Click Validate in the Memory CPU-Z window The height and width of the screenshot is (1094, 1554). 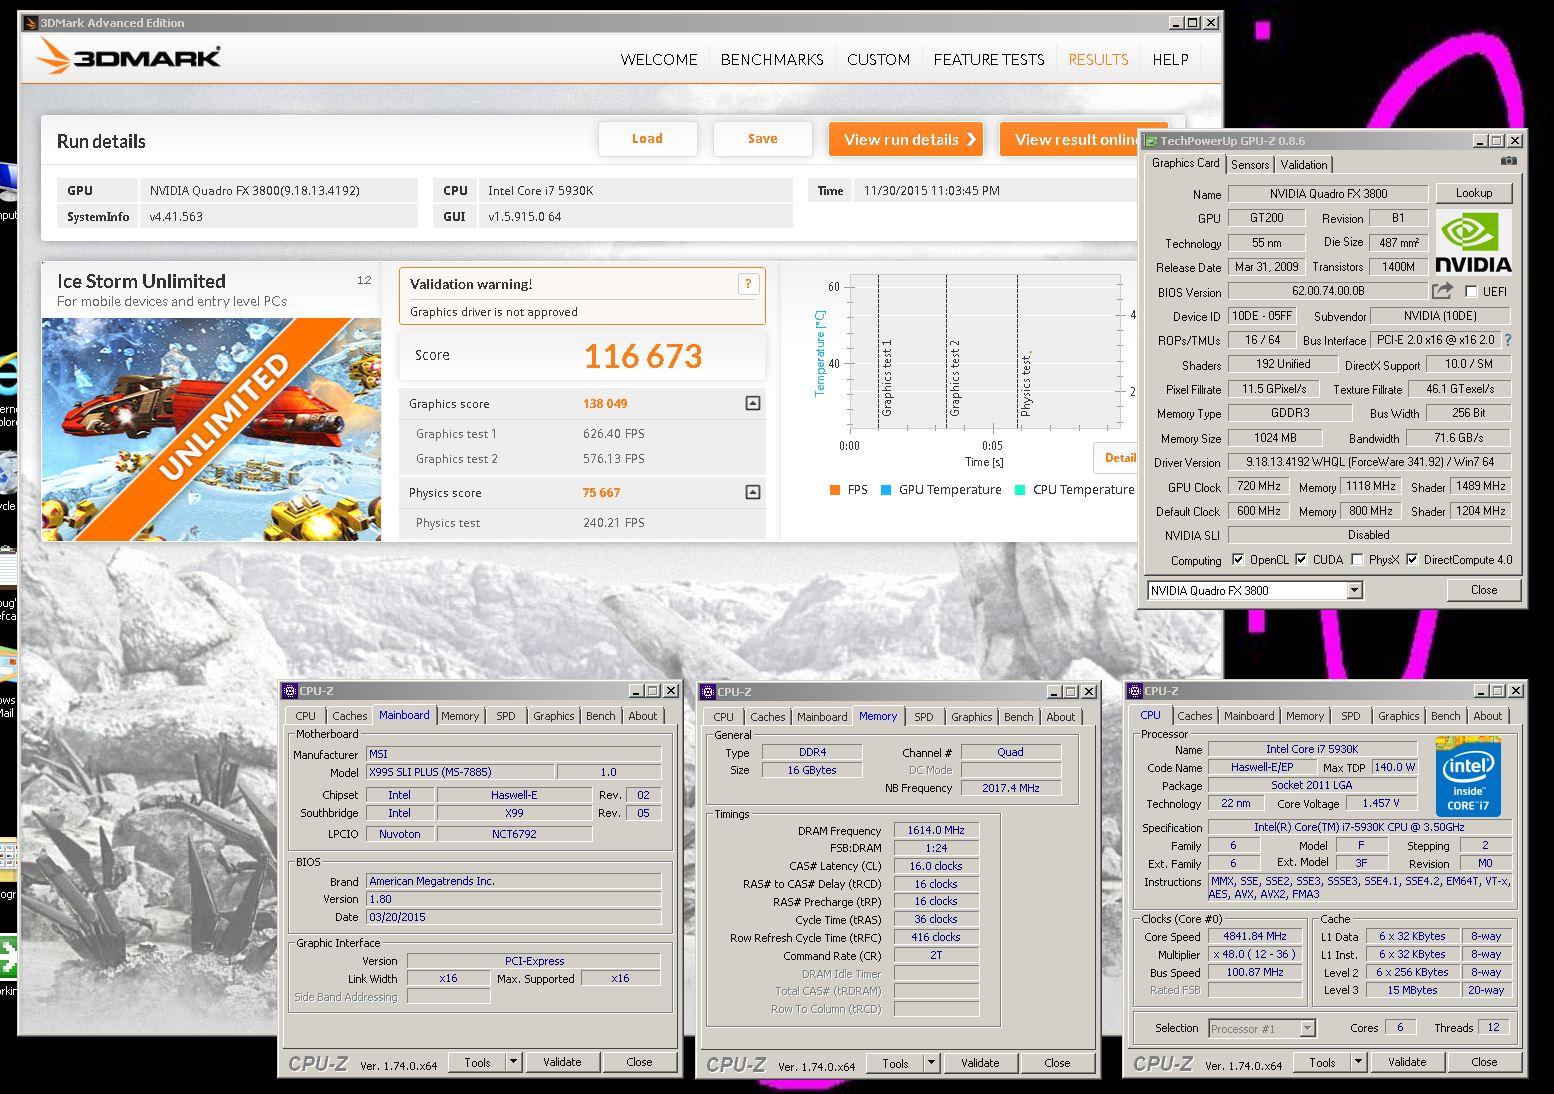980,1063
